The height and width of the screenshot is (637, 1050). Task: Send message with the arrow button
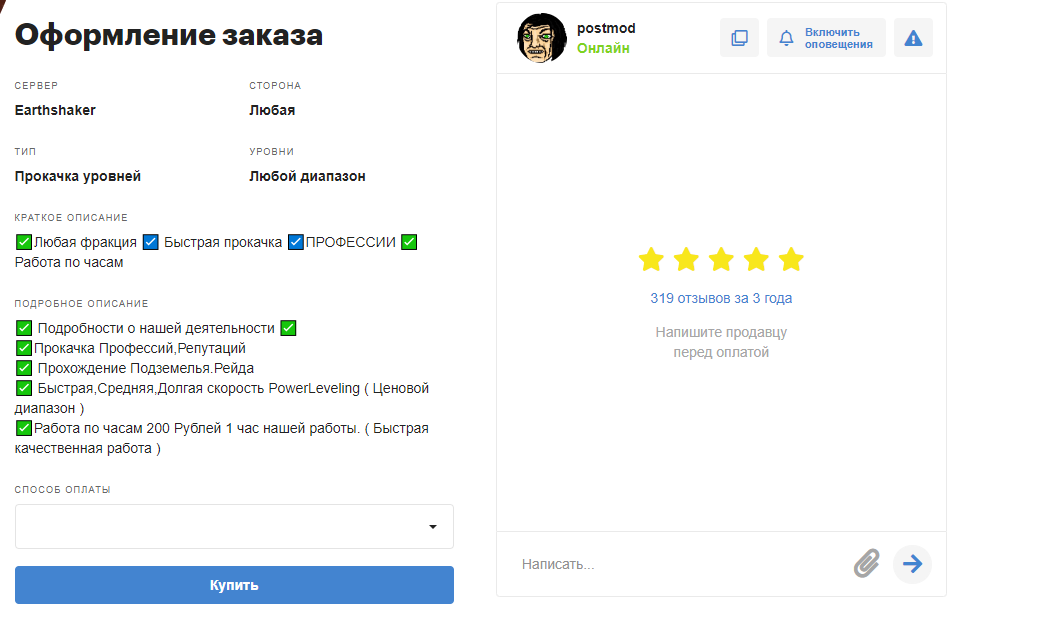pos(912,564)
